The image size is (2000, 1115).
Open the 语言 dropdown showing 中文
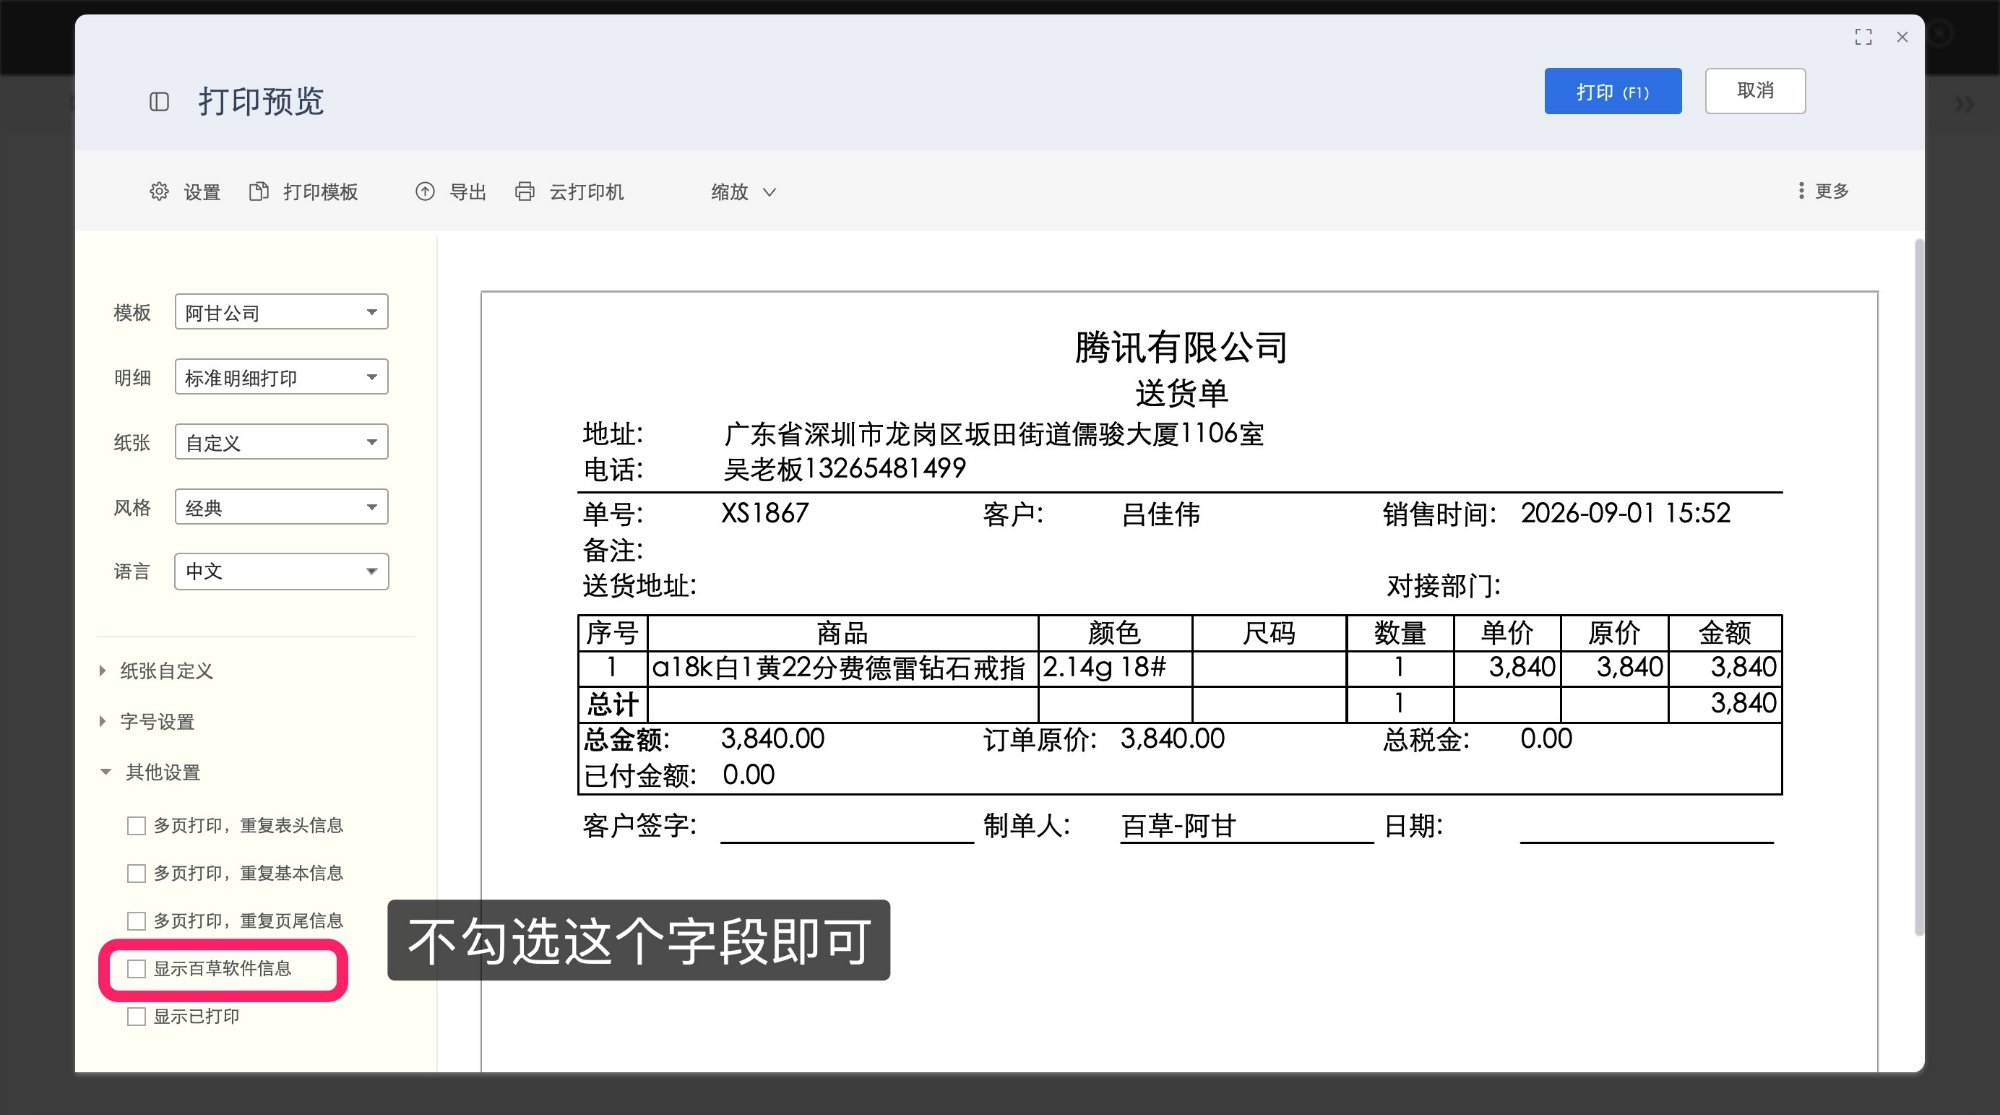281,571
